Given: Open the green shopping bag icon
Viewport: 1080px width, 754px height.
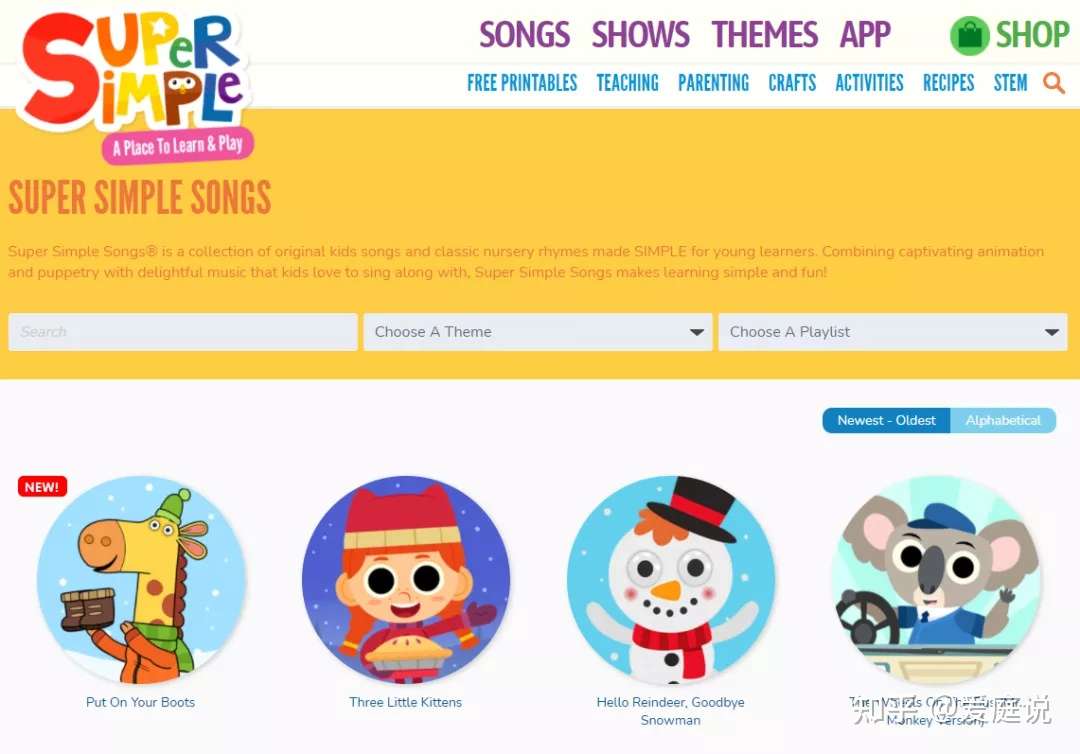Looking at the screenshot, I should click(969, 35).
